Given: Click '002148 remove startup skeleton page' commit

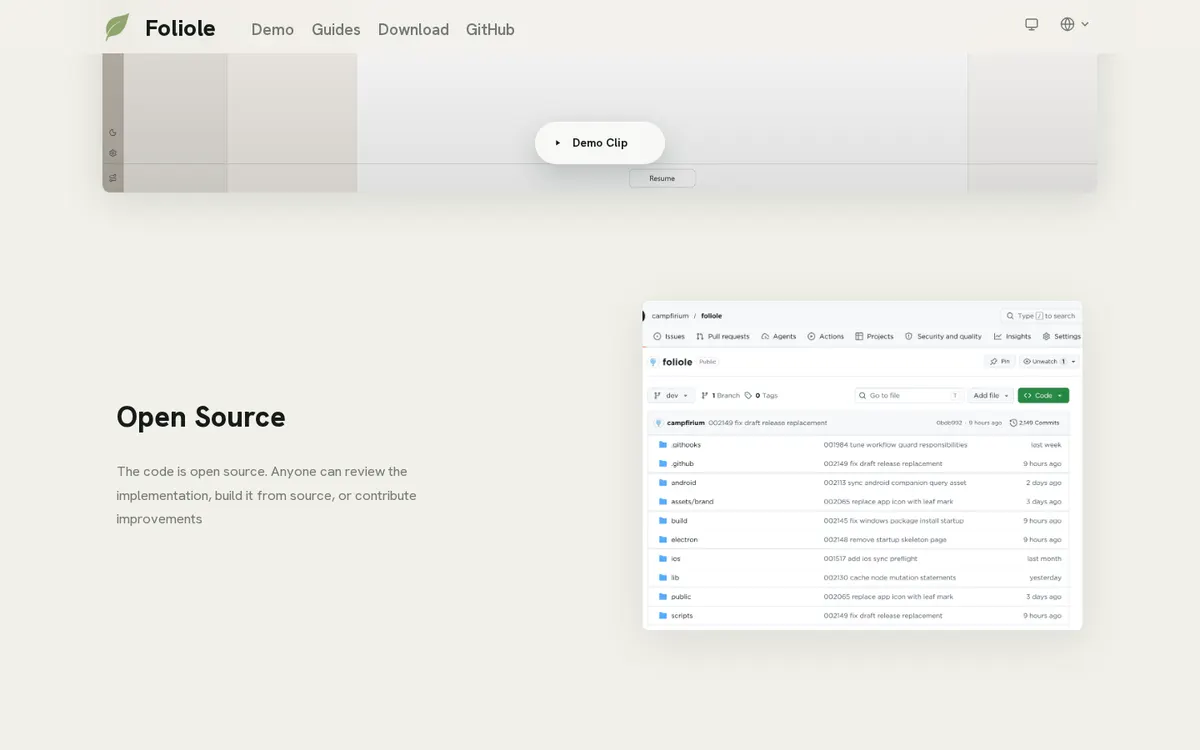Looking at the screenshot, I should click(885, 540).
